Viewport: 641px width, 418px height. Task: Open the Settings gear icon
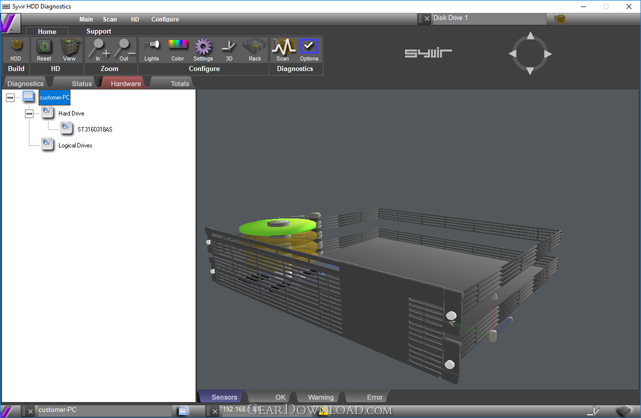point(203,50)
